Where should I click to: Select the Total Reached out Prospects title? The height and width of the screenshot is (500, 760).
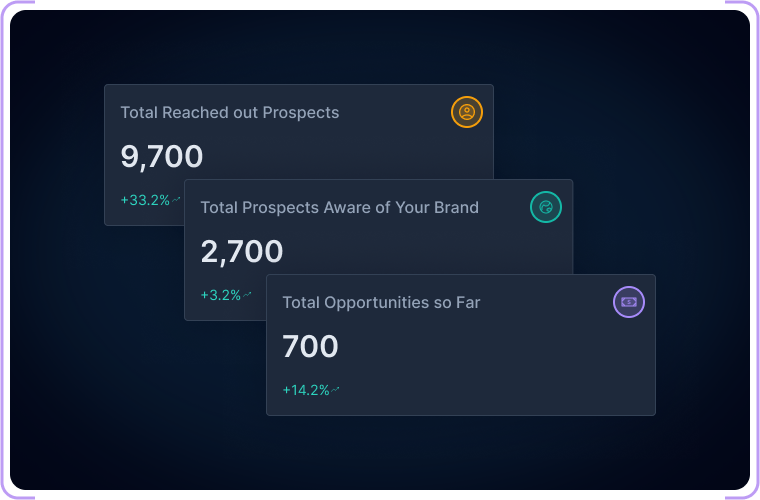click(229, 113)
